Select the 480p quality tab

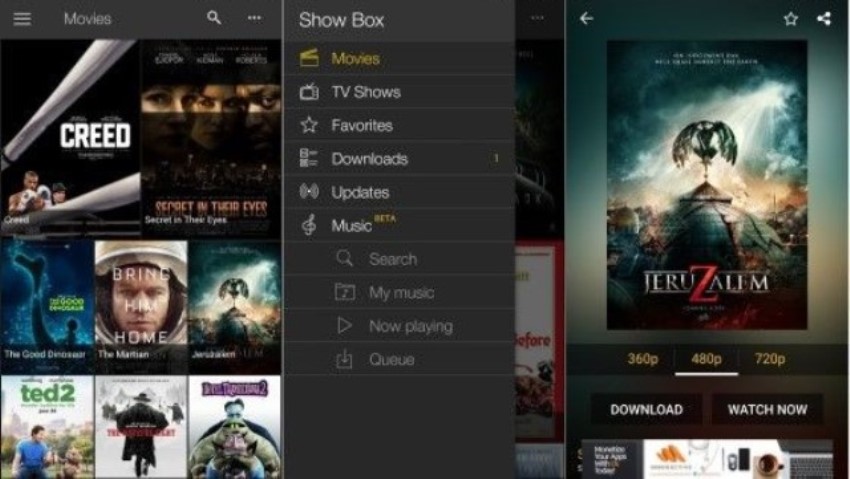tap(706, 359)
